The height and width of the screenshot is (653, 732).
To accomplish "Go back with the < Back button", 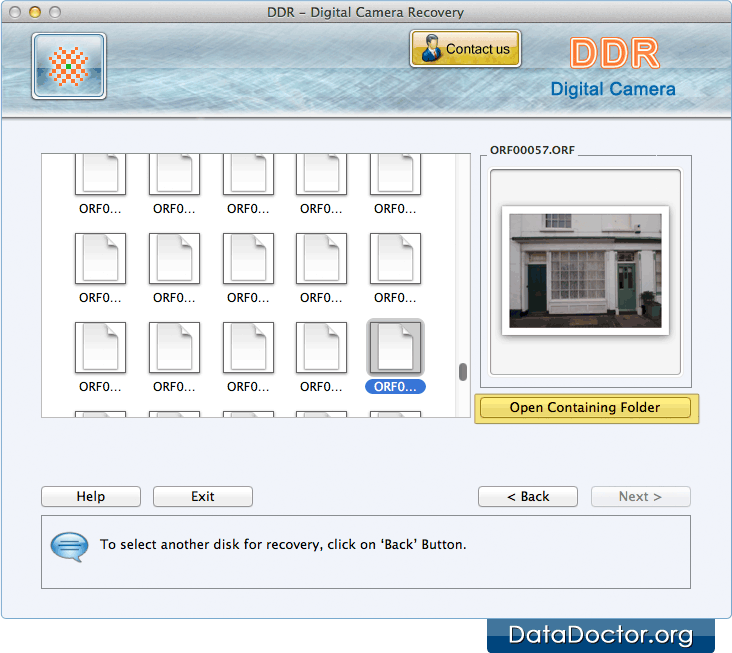I will [528, 496].
